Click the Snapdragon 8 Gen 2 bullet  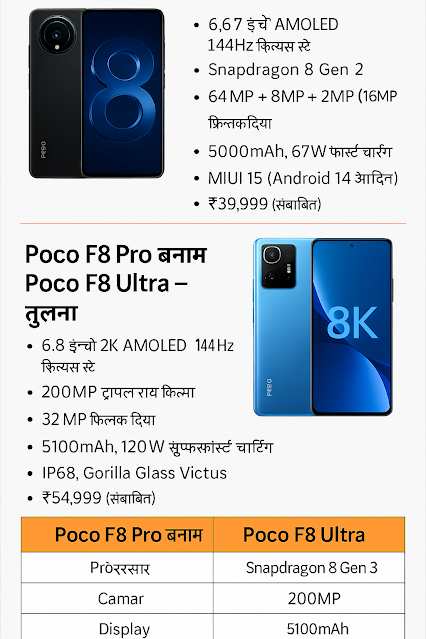pos(285,70)
